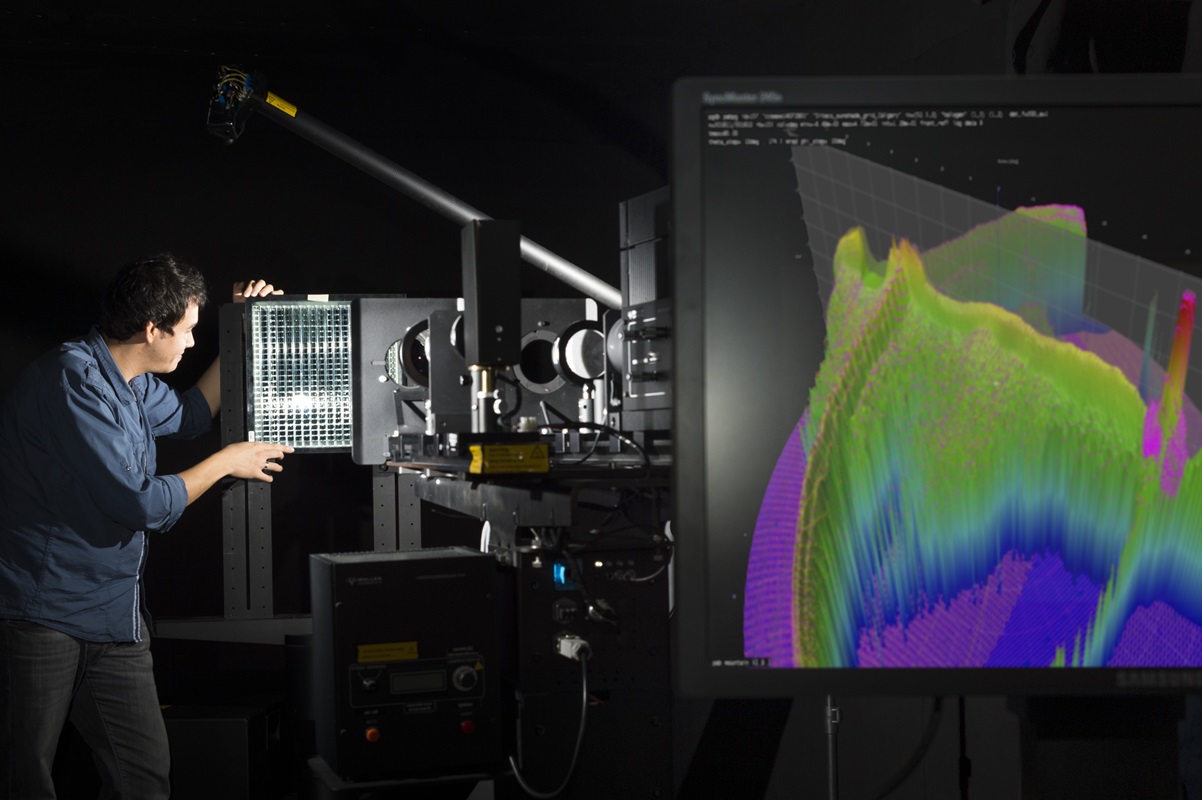Click the status text at bottom-left of the monitor
The width and height of the screenshot is (1202, 800).
point(740,662)
